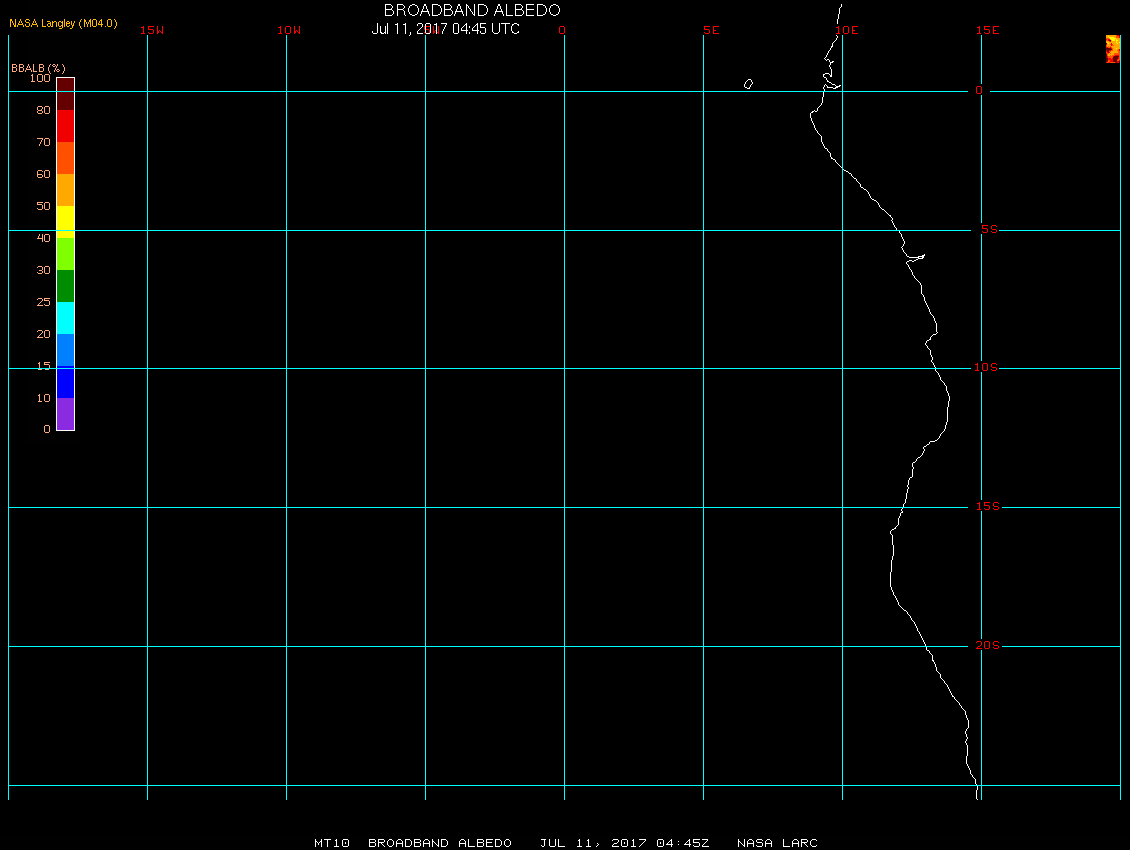Click the '15E' longitude label
The width and height of the screenshot is (1130, 850).
coord(987,30)
